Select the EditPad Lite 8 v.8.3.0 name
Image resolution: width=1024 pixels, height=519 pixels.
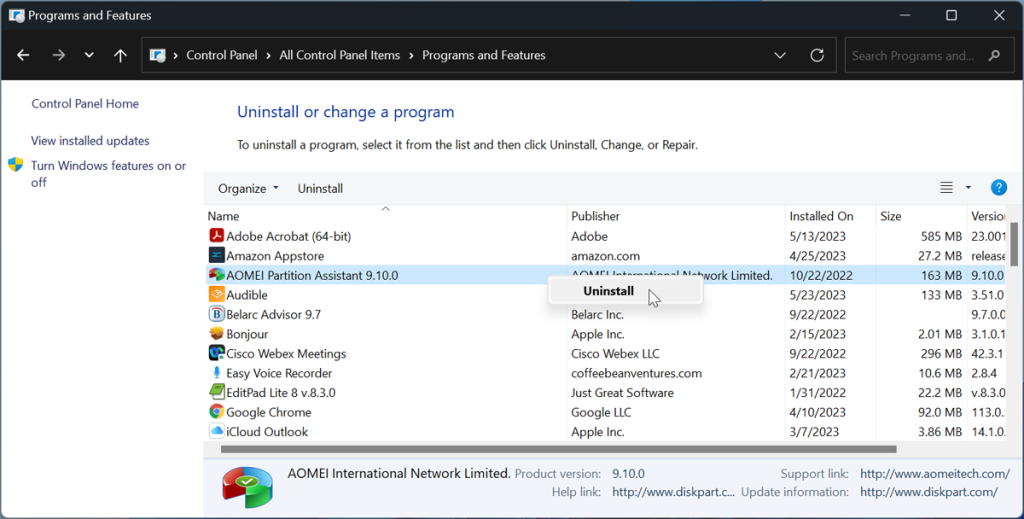coord(281,393)
